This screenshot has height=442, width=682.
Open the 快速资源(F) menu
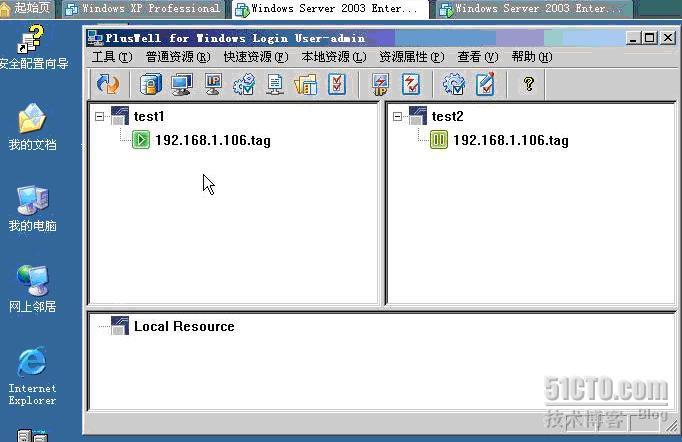click(x=256, y=57)
